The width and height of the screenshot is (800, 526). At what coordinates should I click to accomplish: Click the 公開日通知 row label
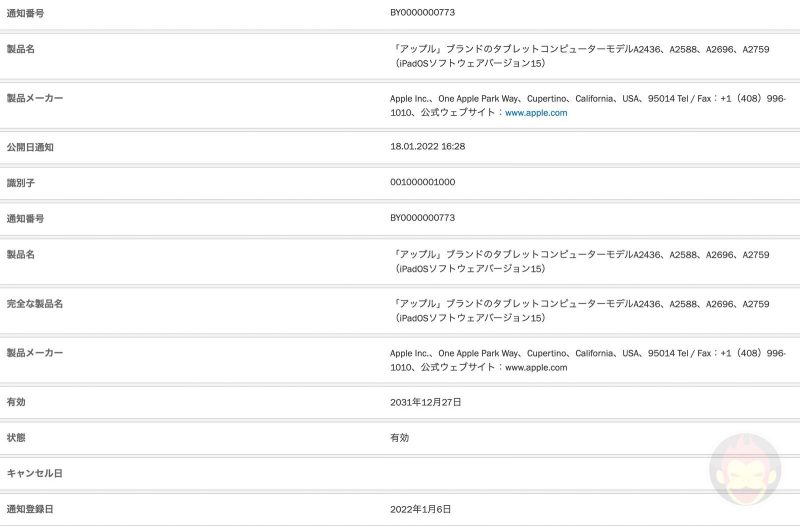(x=30, y=147)
